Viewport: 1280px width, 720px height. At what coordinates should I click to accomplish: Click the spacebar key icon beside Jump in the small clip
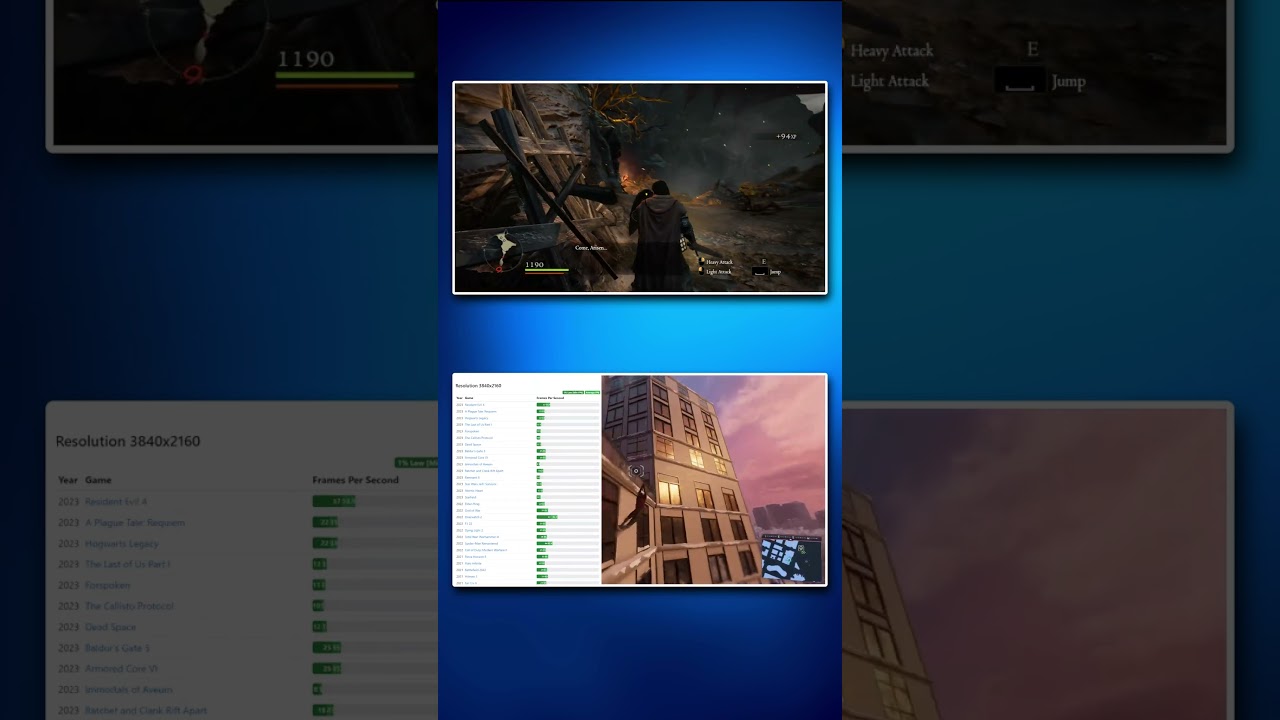pyautogui.click(x=759, y=272)
